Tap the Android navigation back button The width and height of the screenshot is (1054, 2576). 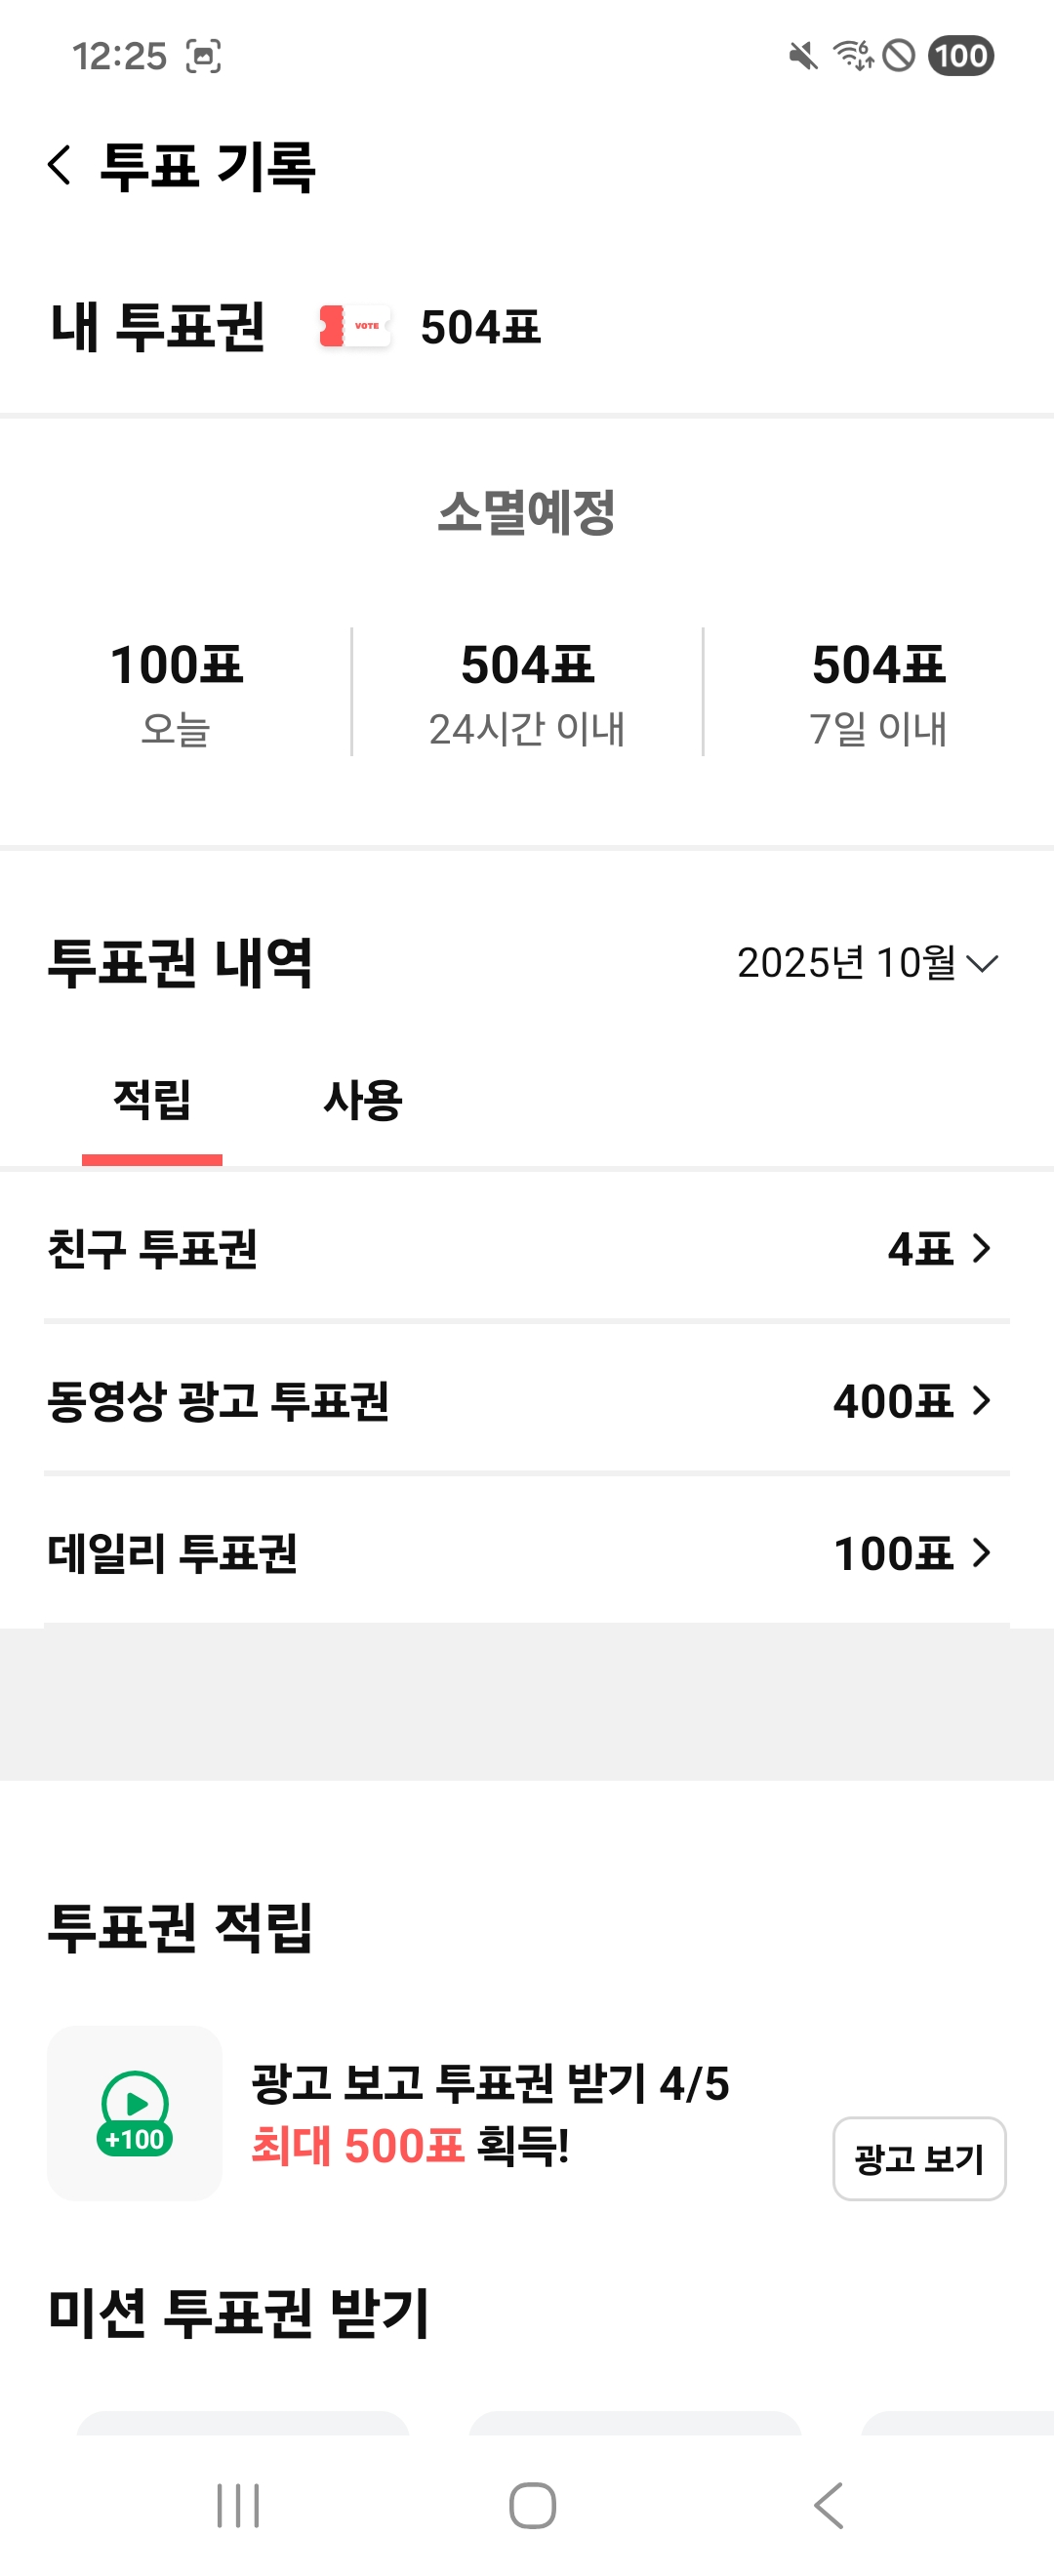tap(829, 2505)
